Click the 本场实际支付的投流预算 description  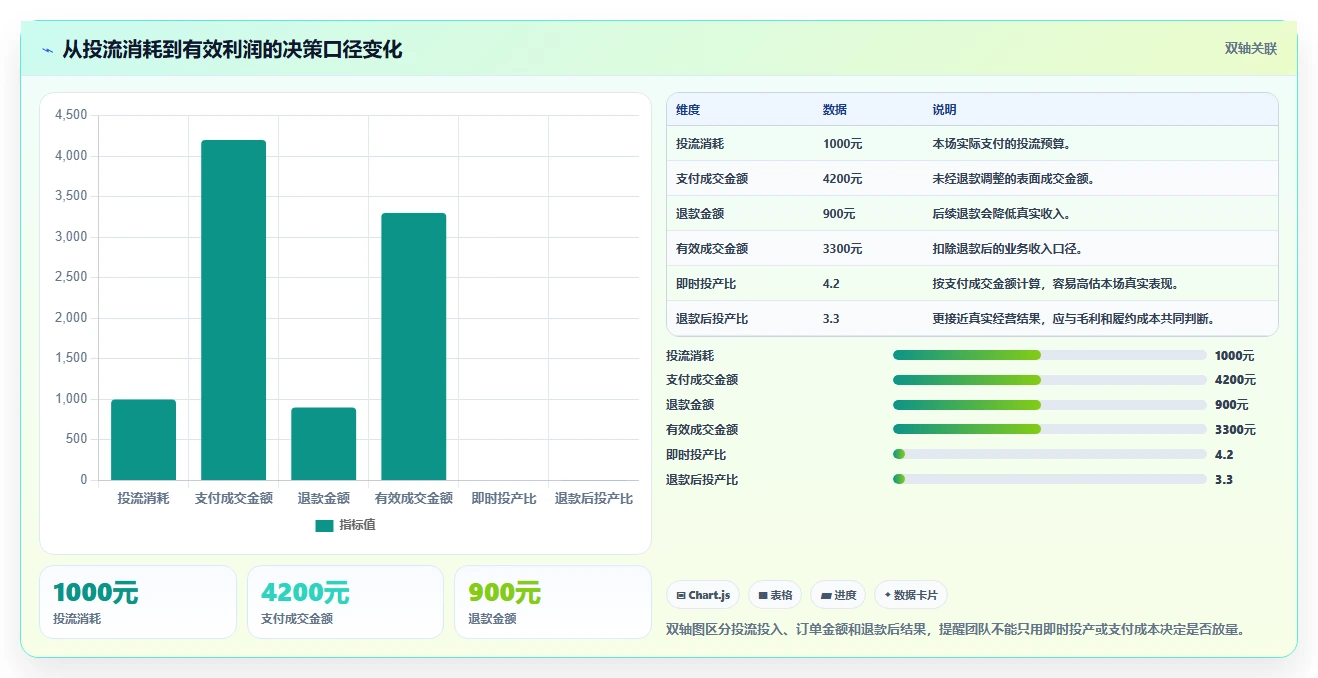1003,144
